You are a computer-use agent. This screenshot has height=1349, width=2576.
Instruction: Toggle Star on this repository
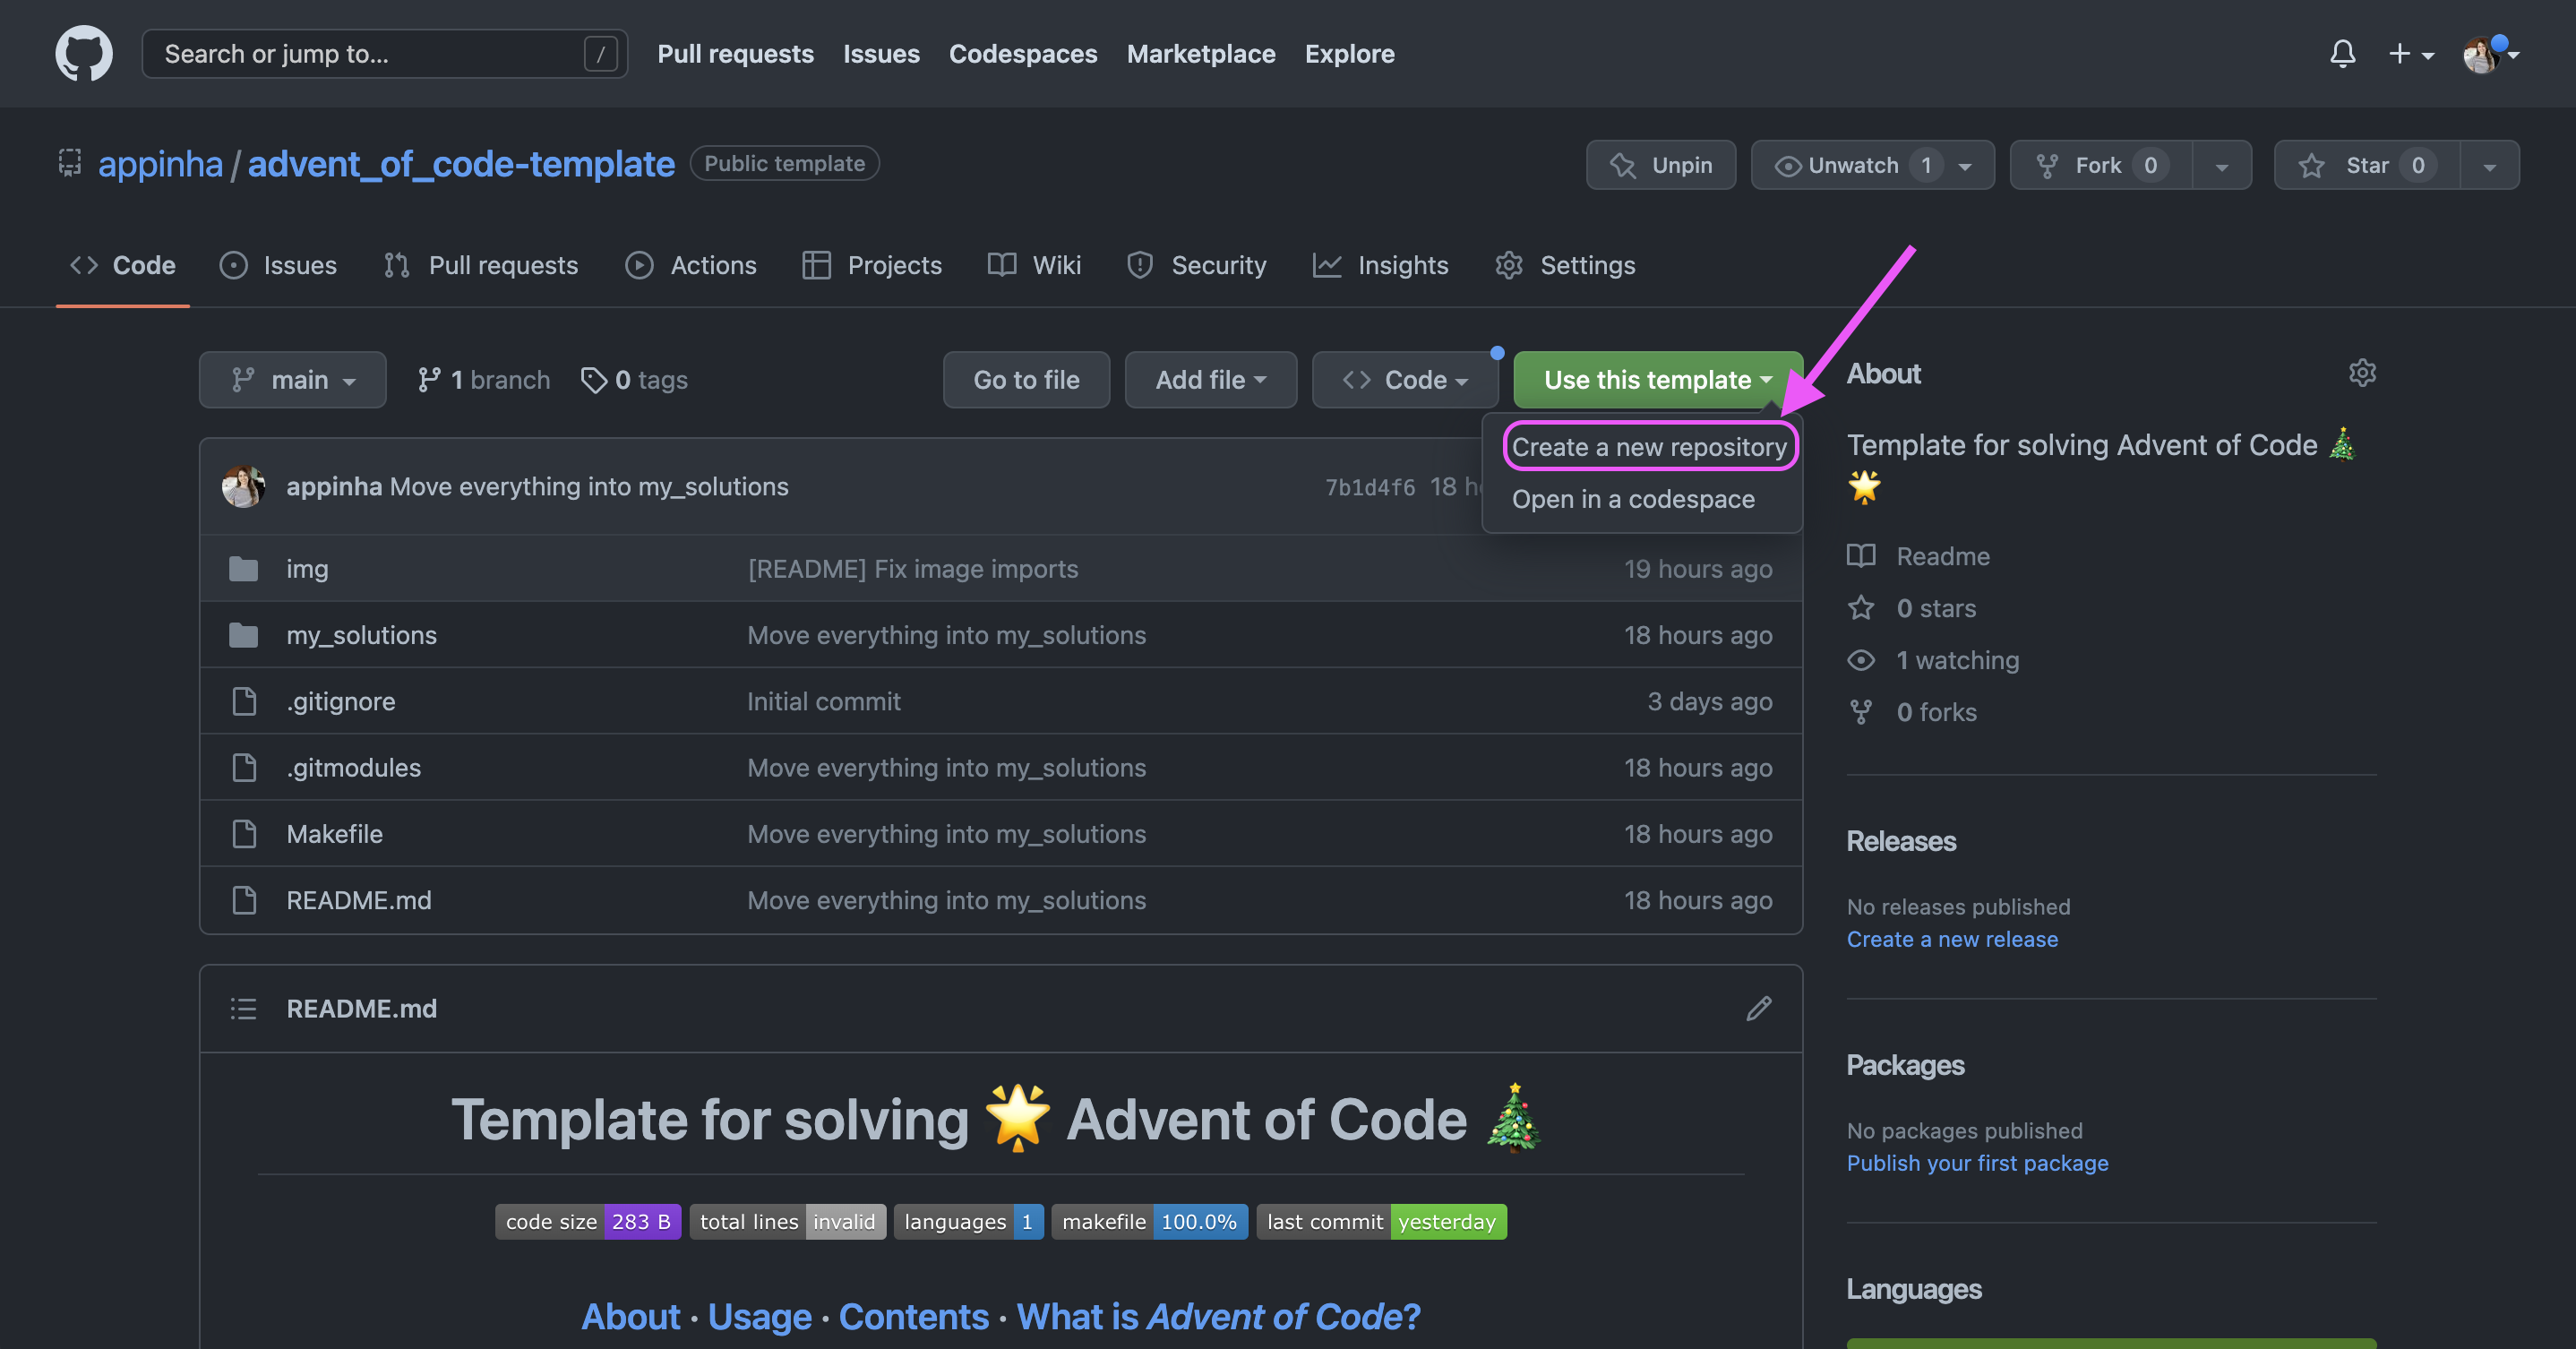pyautogui.click(x=2365, y=165)
